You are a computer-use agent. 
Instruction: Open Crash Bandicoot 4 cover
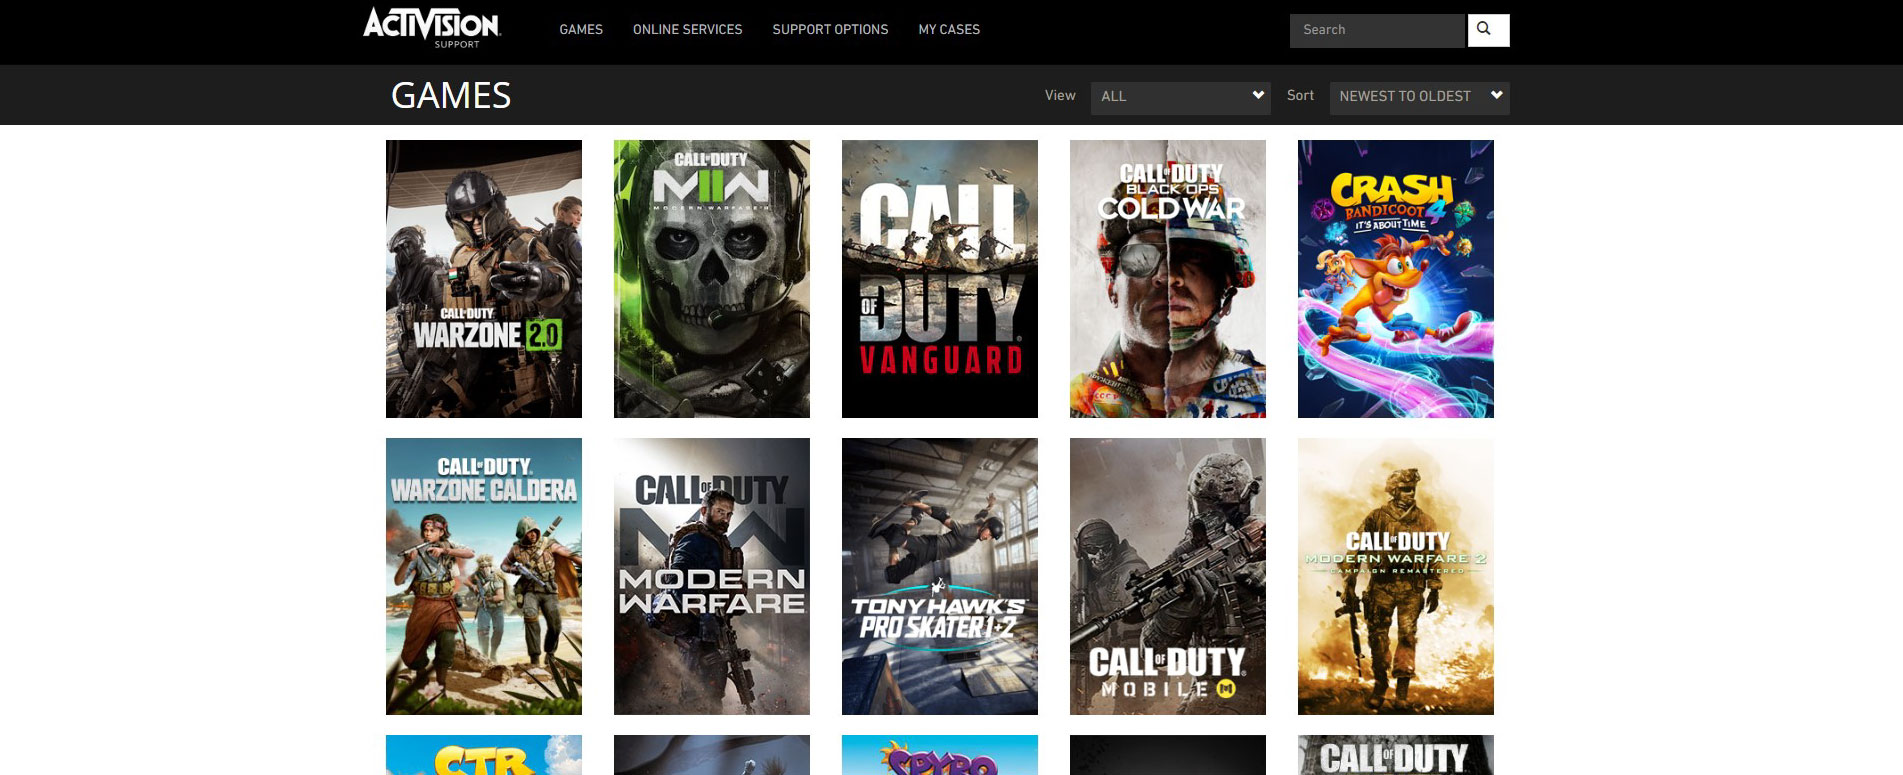1396,279
